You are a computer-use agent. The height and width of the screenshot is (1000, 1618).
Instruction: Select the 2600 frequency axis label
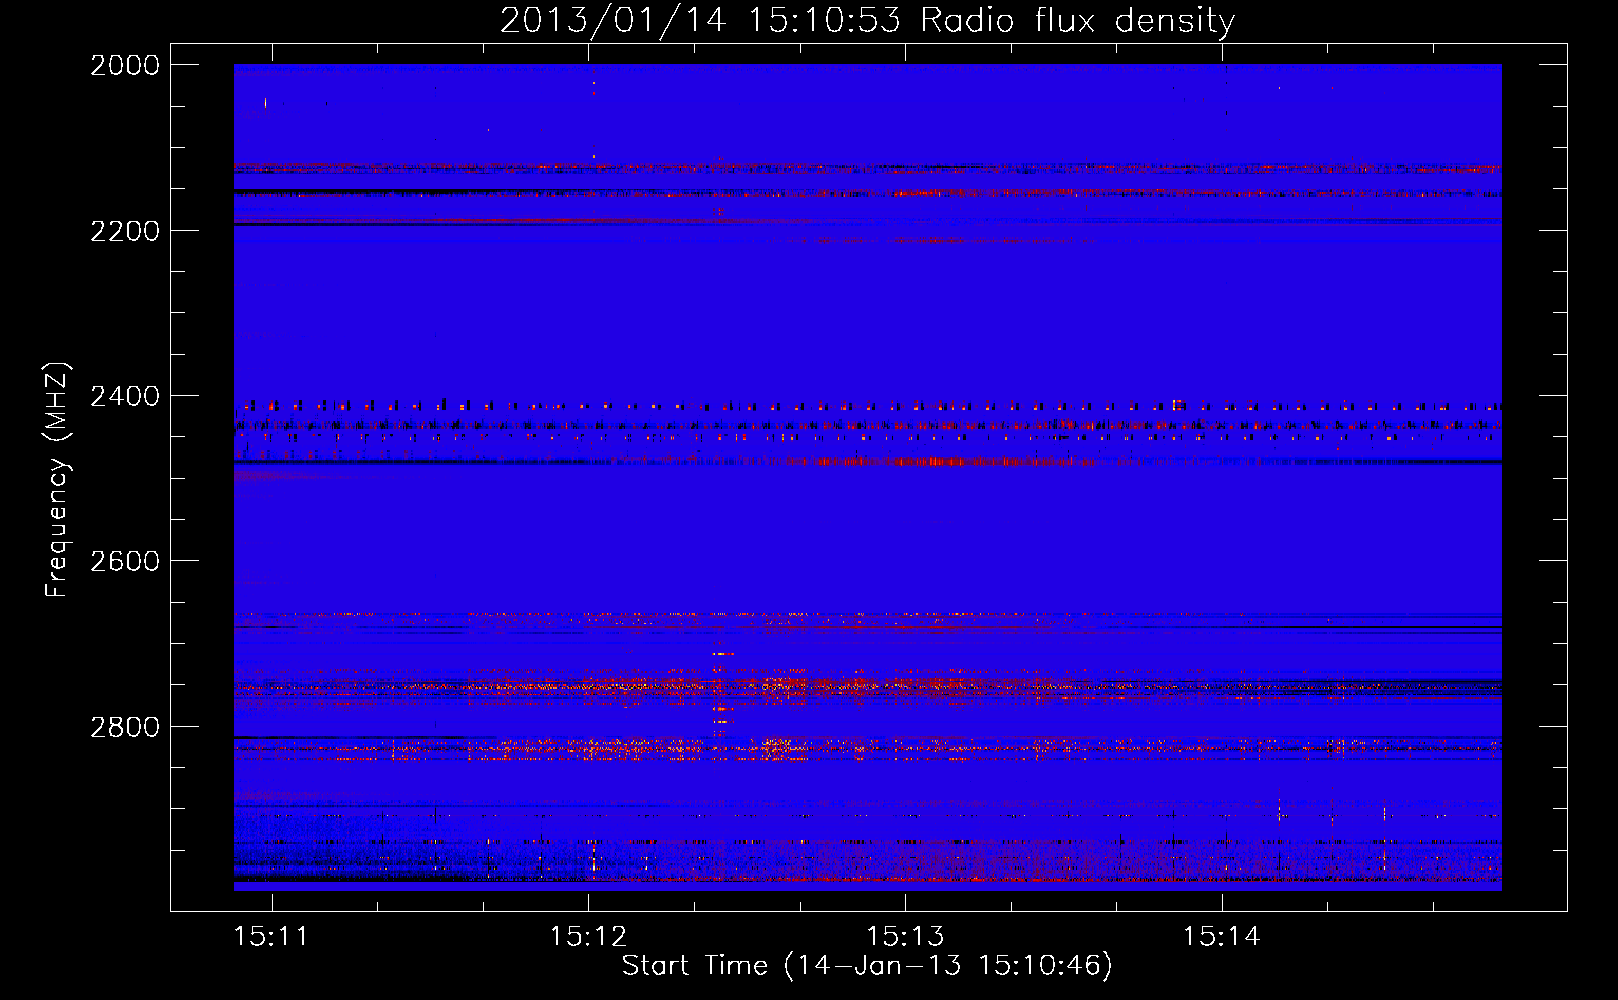pos(125,561)
